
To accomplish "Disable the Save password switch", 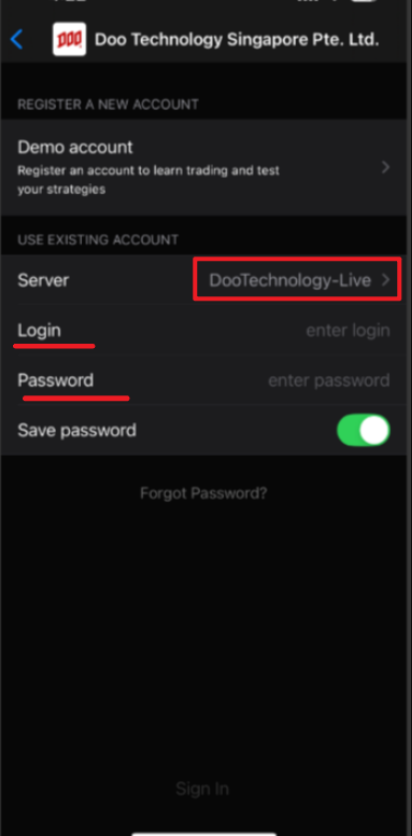I will (363, 430).
